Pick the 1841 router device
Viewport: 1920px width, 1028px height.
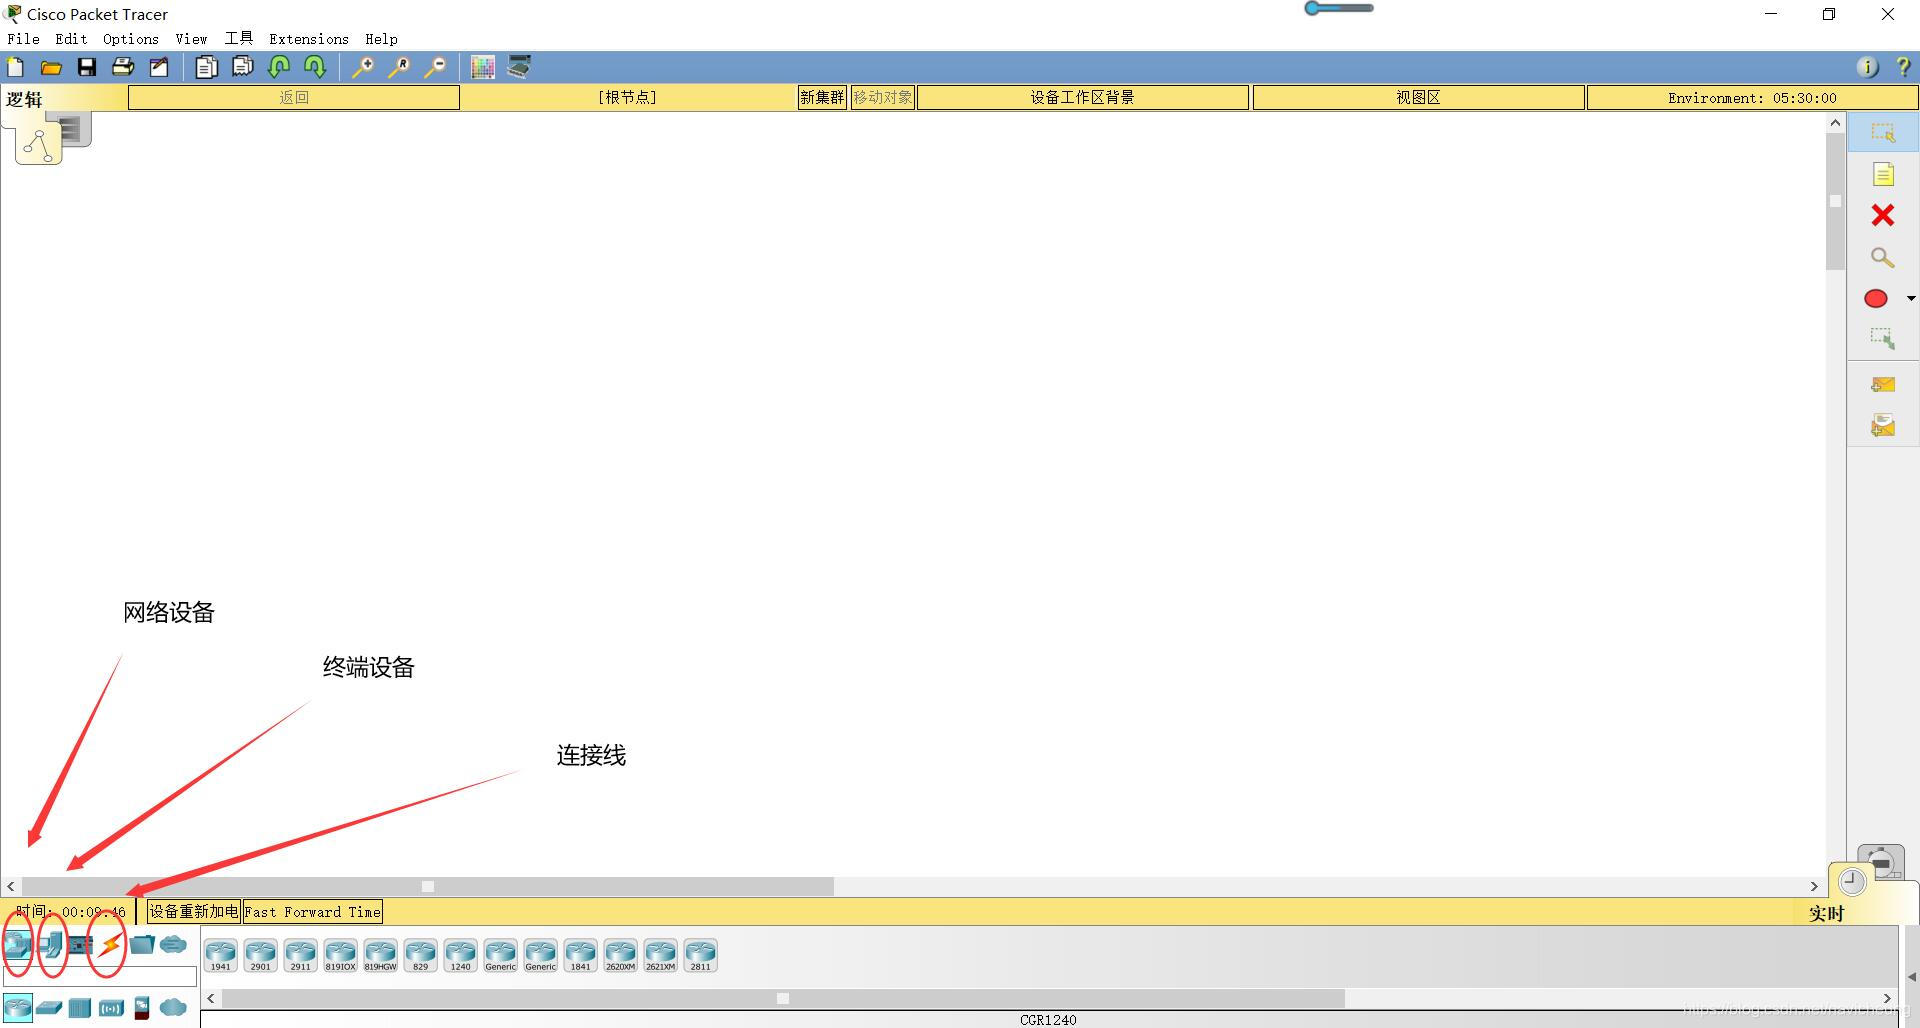click(580, 955)
